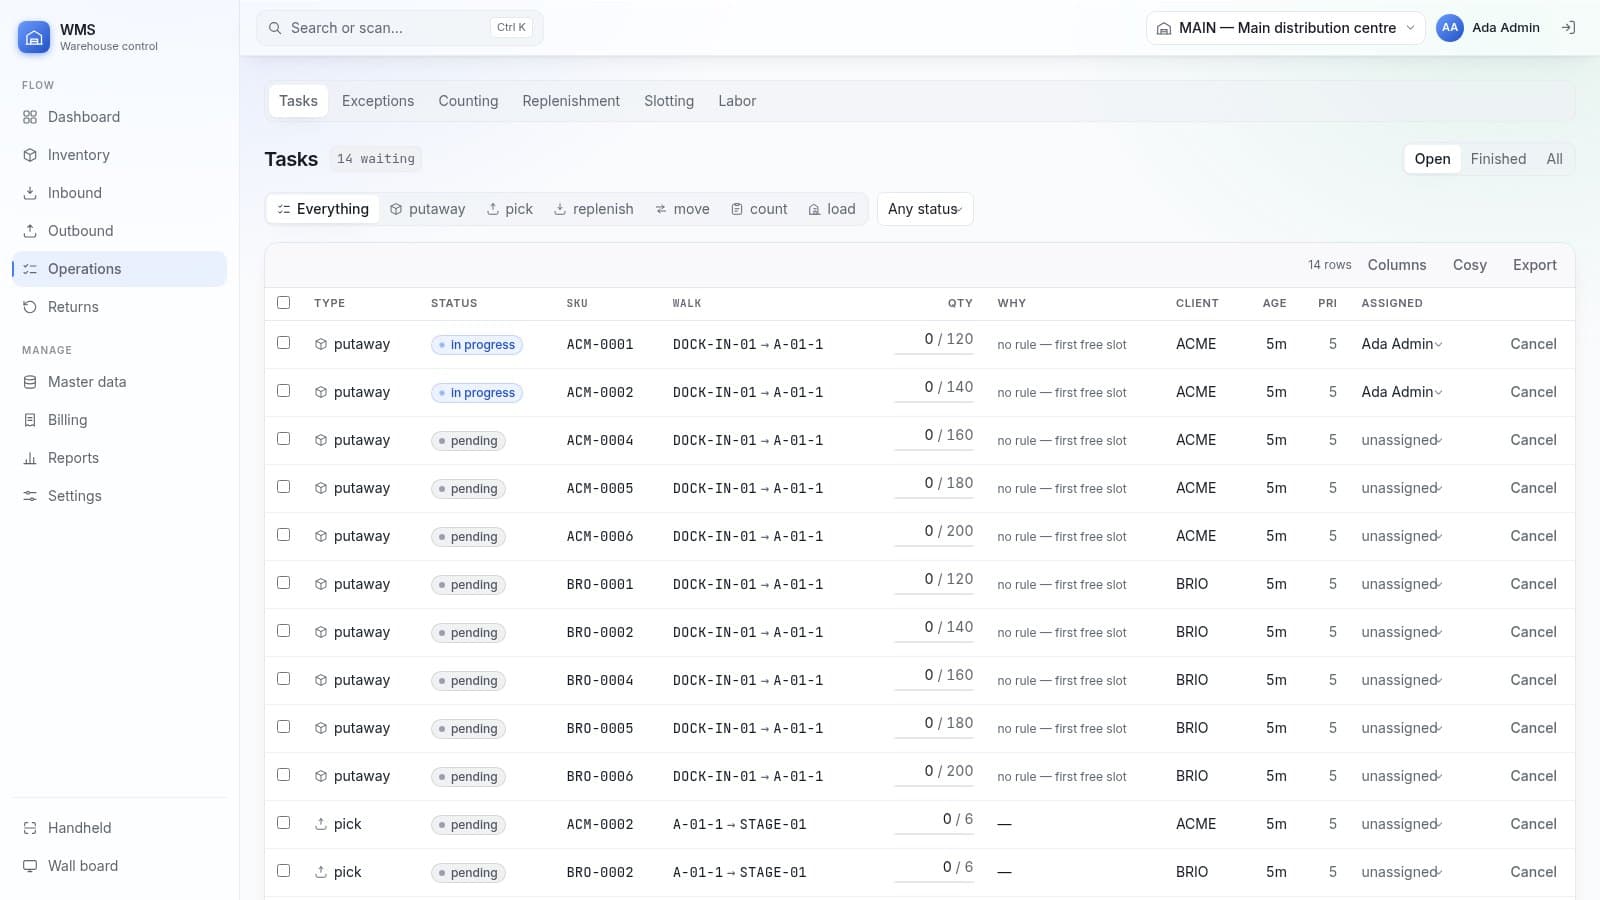Open Master data page
The width and height of the screenshot is (1600, 900).
(x=119, y=382)
